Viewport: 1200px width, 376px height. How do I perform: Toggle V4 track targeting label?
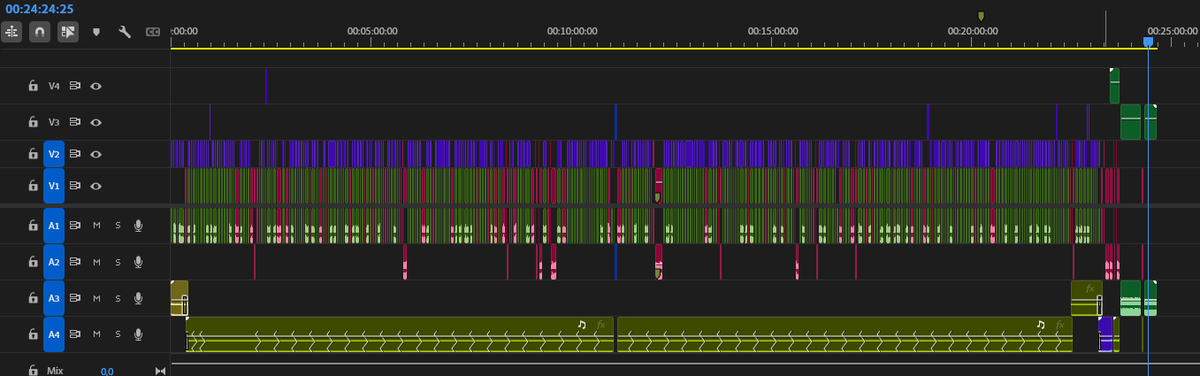[x=54, y=86]
